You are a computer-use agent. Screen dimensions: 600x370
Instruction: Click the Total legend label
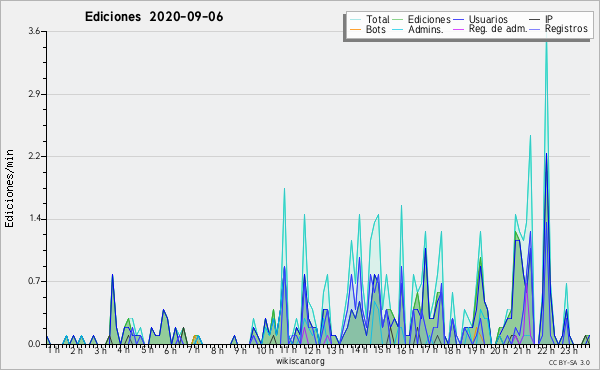point(377,19)
